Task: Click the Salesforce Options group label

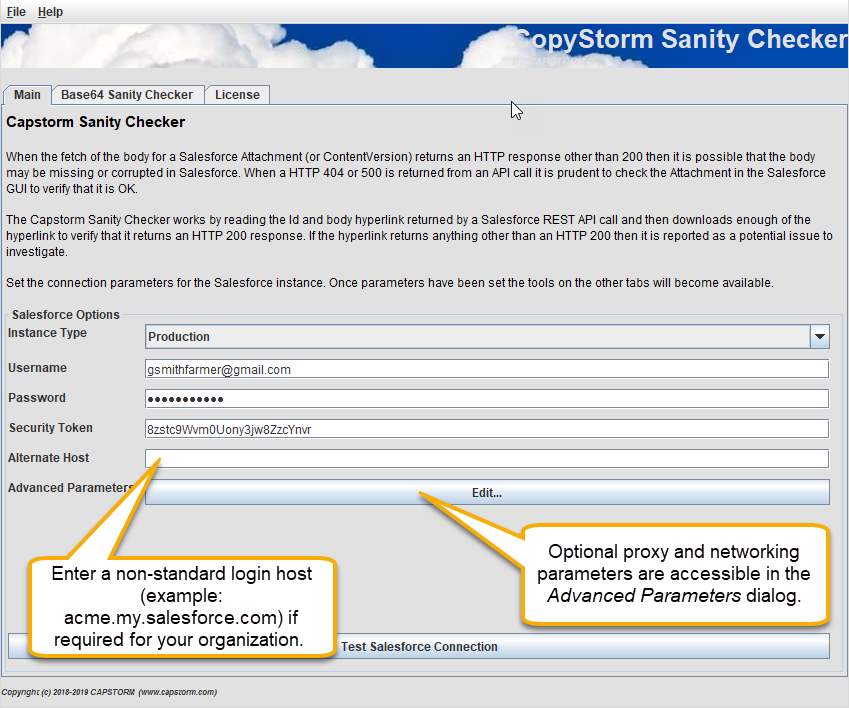Action: coord(66,314)
